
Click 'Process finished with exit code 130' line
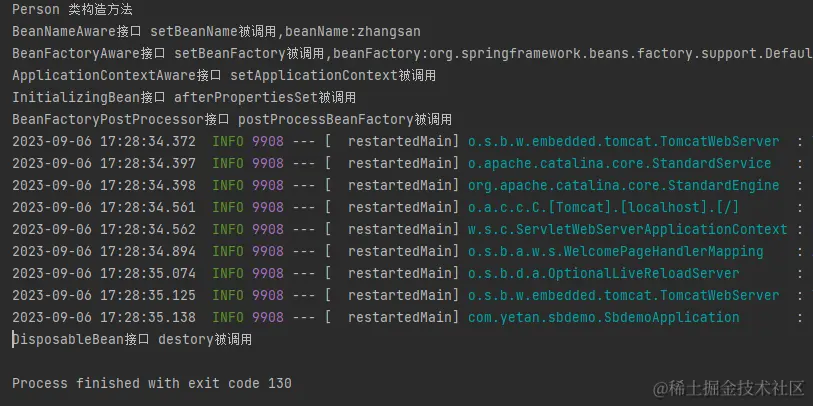click(x=152, y=384)
